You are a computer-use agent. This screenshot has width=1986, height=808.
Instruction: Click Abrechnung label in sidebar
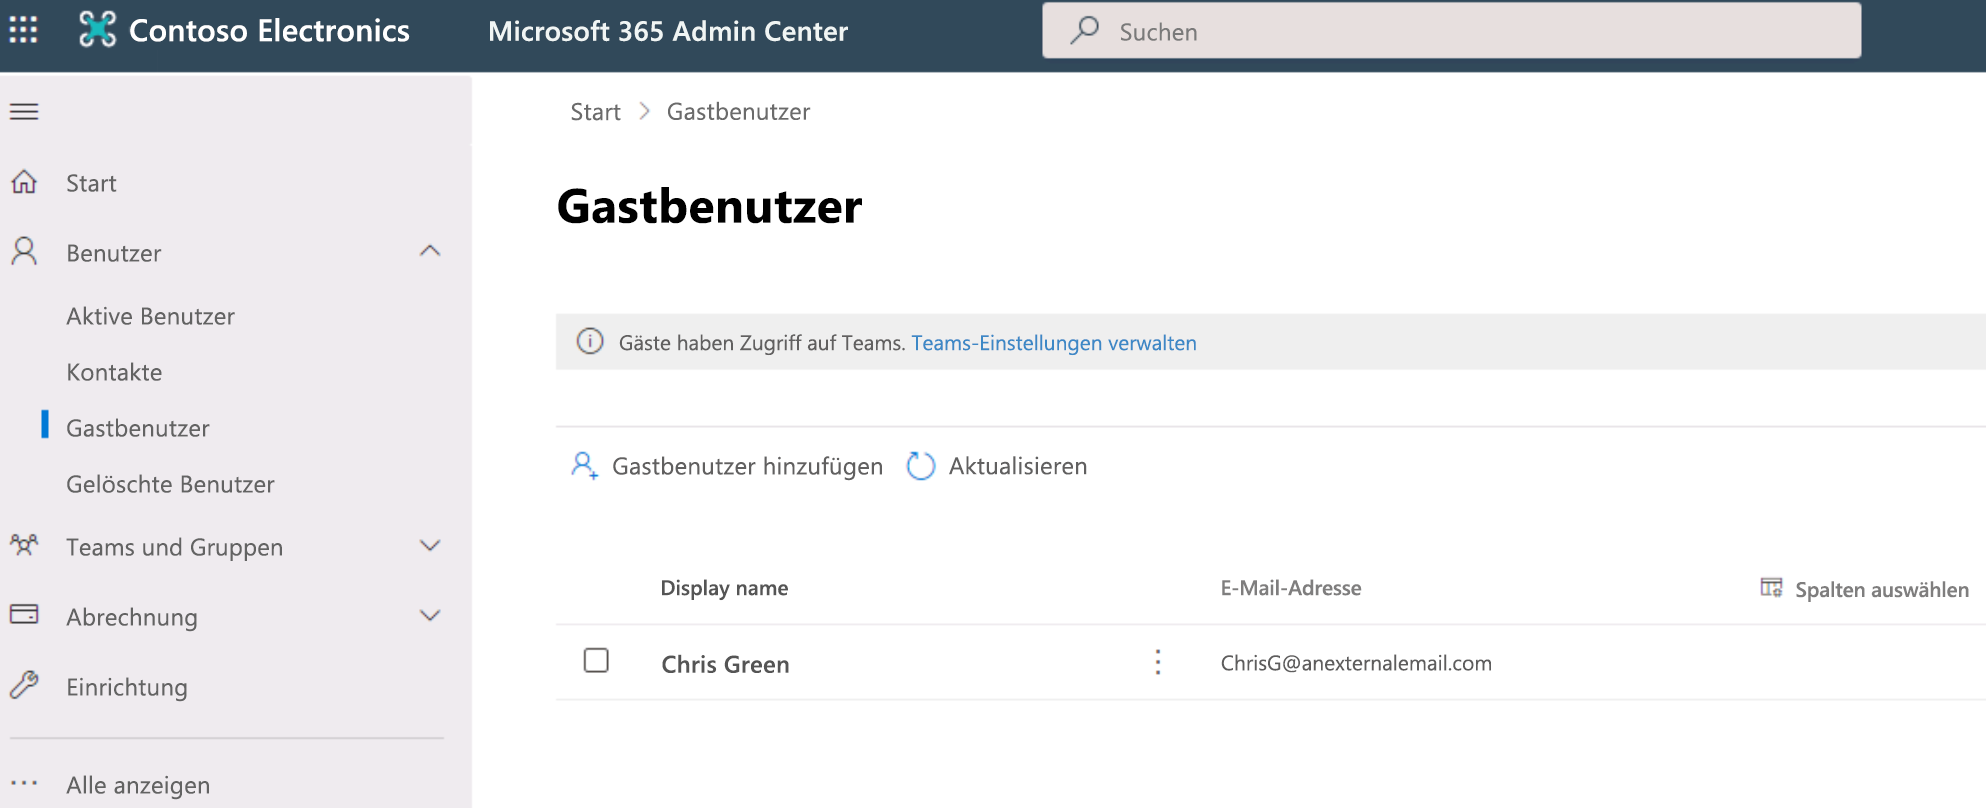point(132,617)
